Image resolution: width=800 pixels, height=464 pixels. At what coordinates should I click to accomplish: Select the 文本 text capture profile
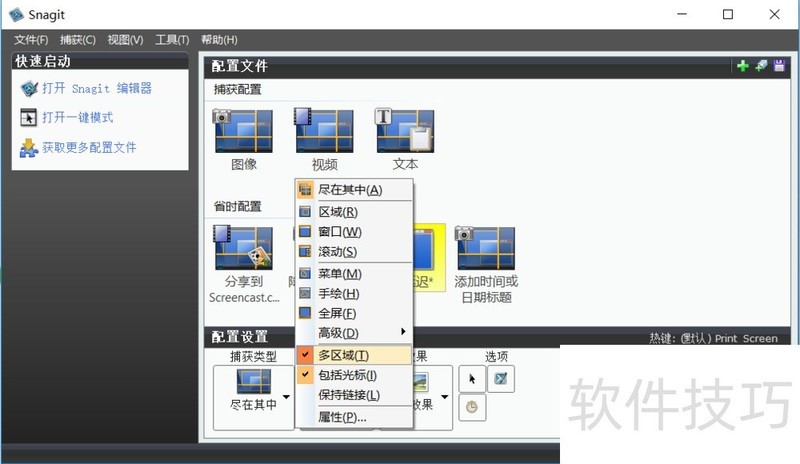point(405,140)
